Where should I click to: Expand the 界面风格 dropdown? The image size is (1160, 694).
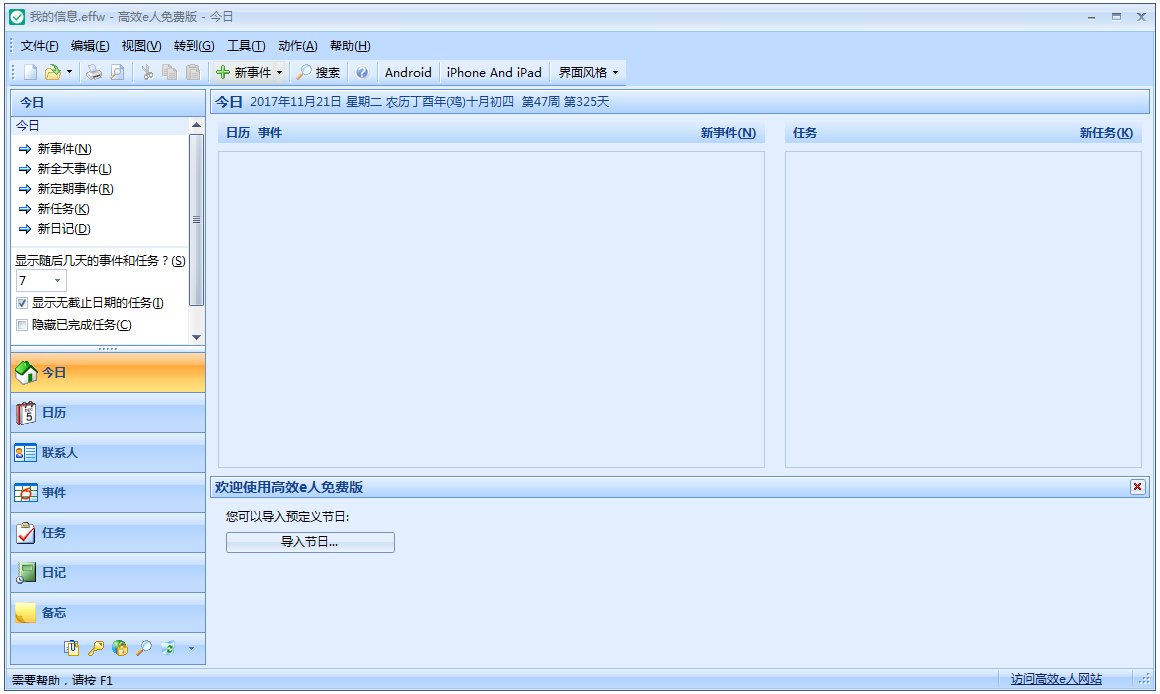click(x=589, y=72)
